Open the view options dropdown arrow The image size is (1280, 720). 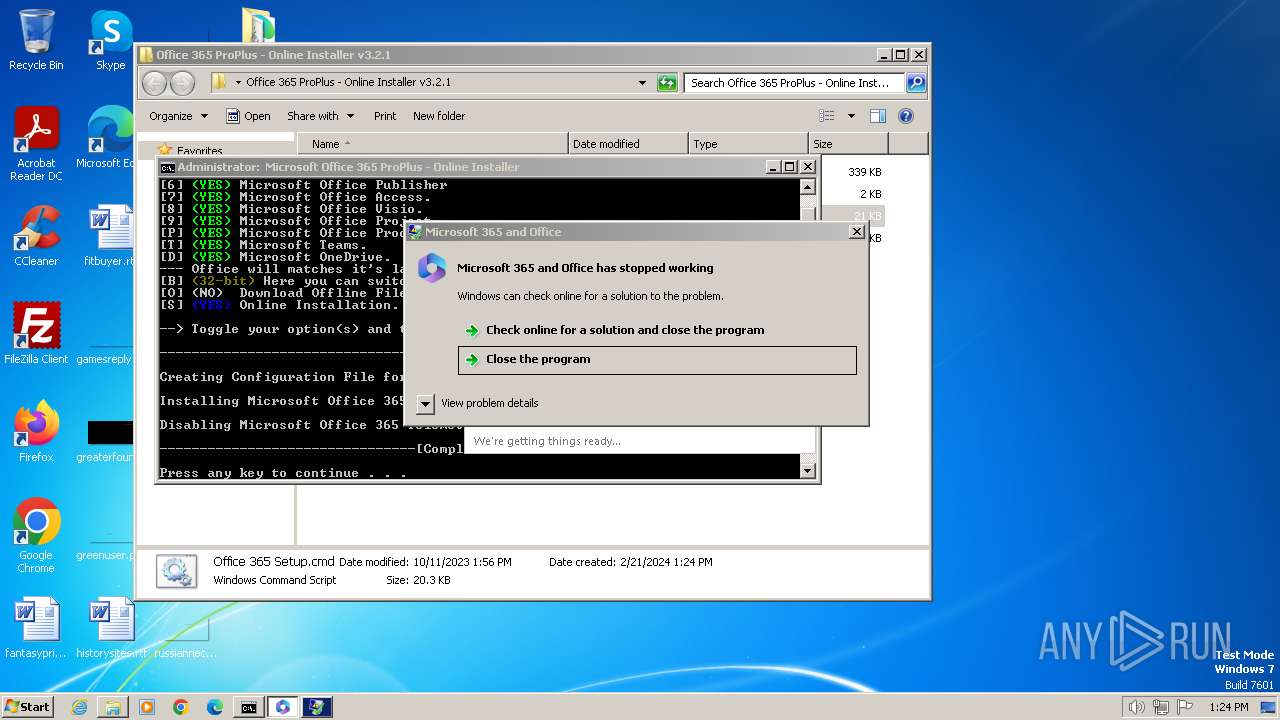[851, 116]
